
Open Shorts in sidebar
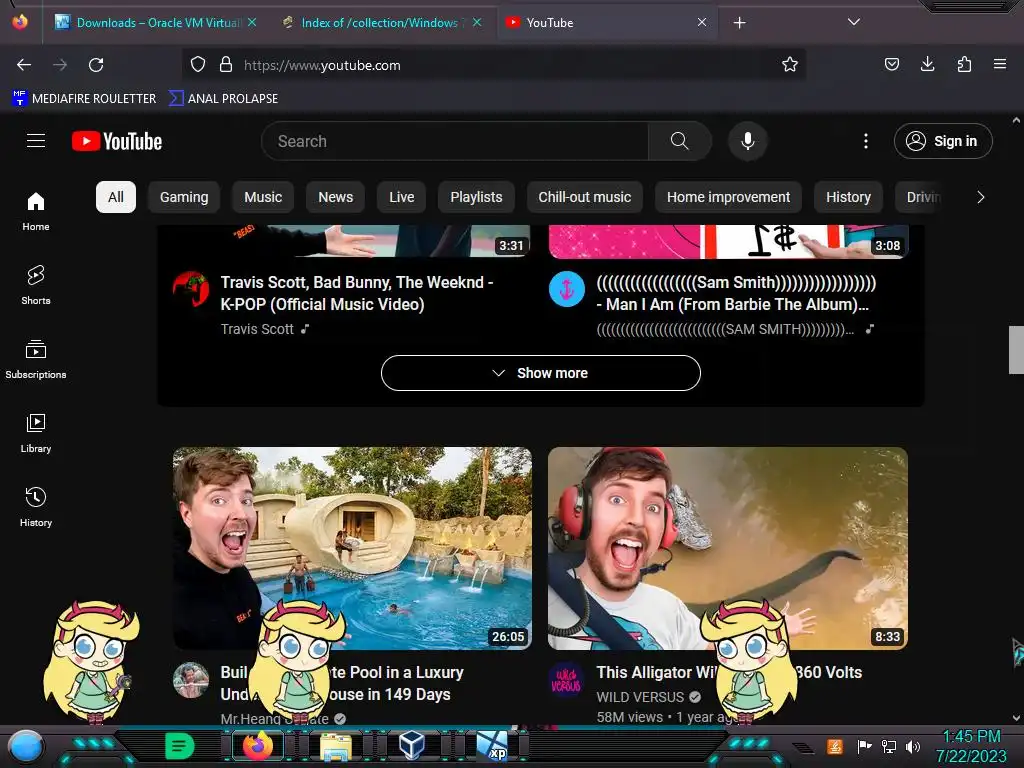point(36,285)
